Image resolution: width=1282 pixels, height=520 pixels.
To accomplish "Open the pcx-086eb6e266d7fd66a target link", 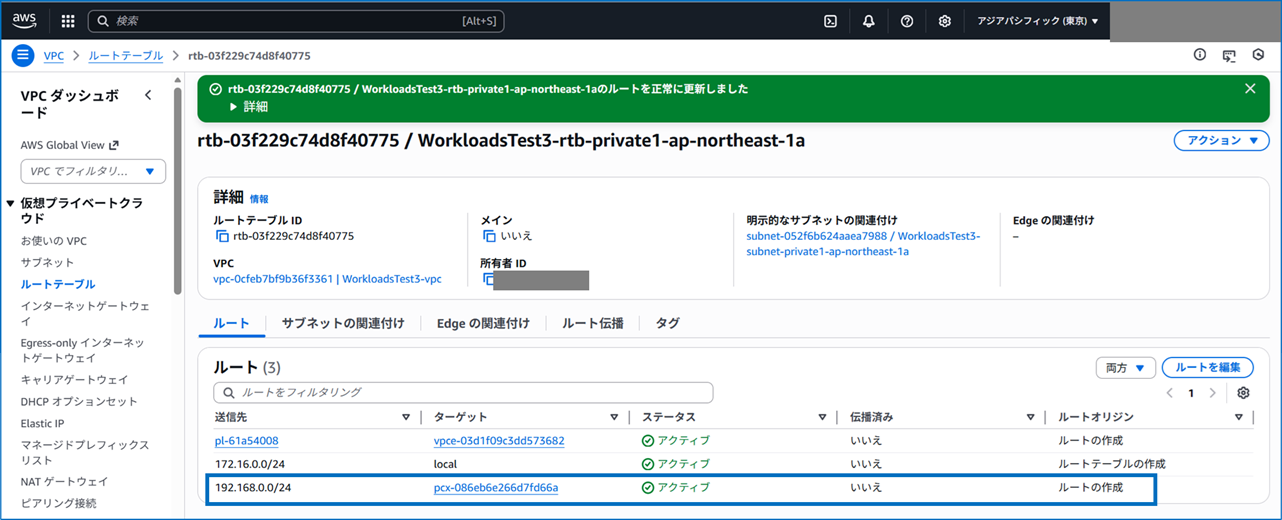I will pyautogui.click(x=495, y=488).
